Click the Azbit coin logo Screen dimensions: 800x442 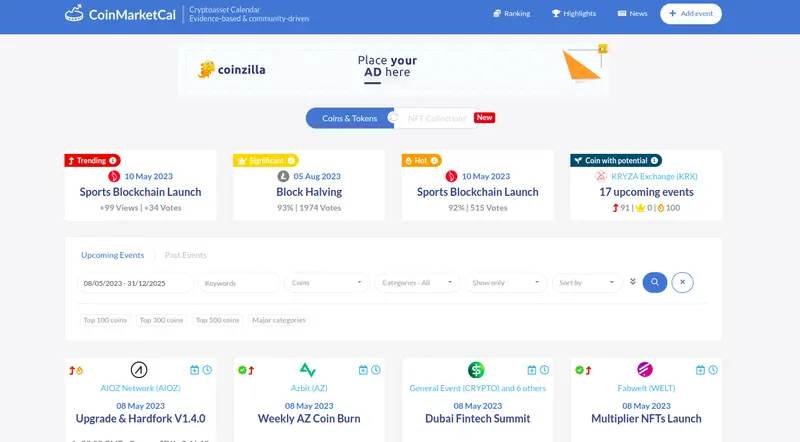point(308,370)
